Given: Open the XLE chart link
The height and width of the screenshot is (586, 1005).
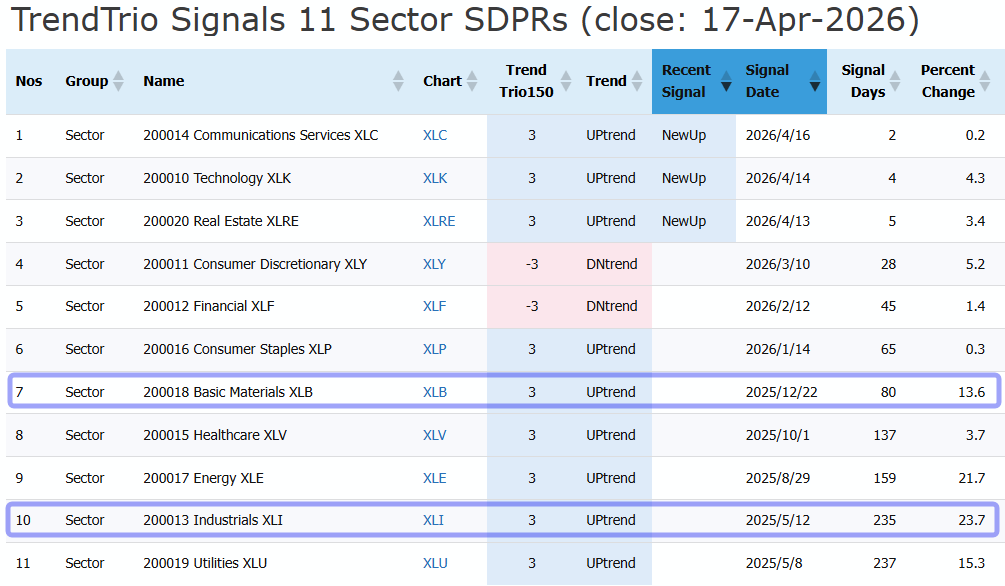Looking at the screenshot, I should (435, 478).
